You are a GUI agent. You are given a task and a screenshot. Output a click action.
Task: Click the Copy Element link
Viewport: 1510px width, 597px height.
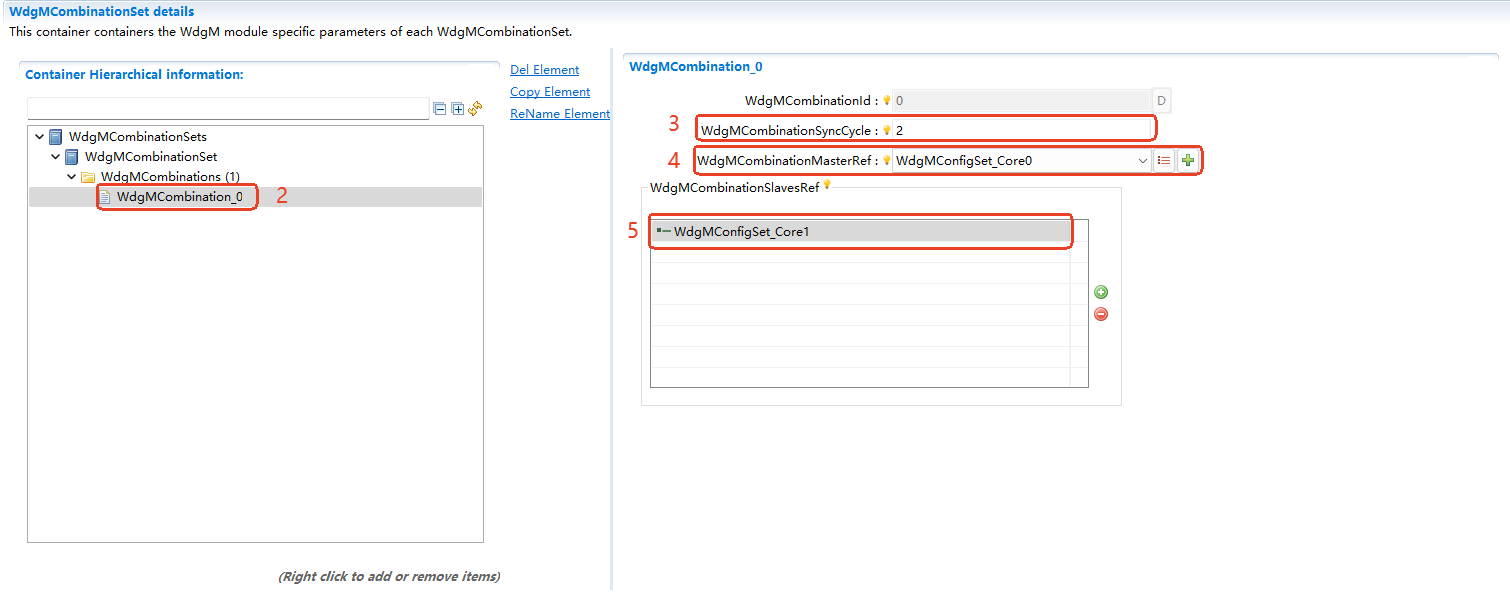550,92
